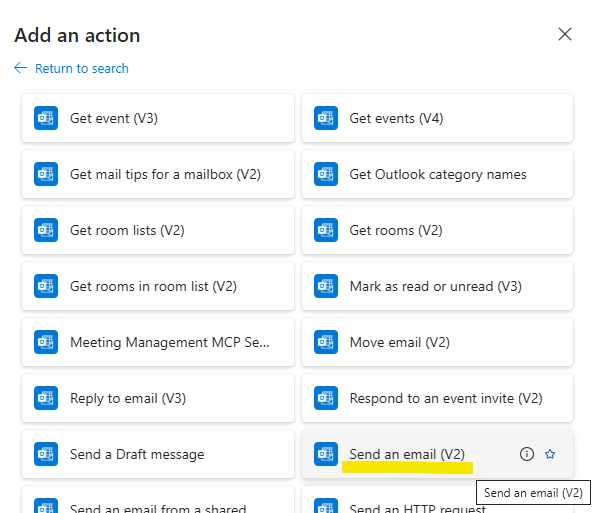Click Outlook icon beside Get event (V3)

(x=46, y=118)
